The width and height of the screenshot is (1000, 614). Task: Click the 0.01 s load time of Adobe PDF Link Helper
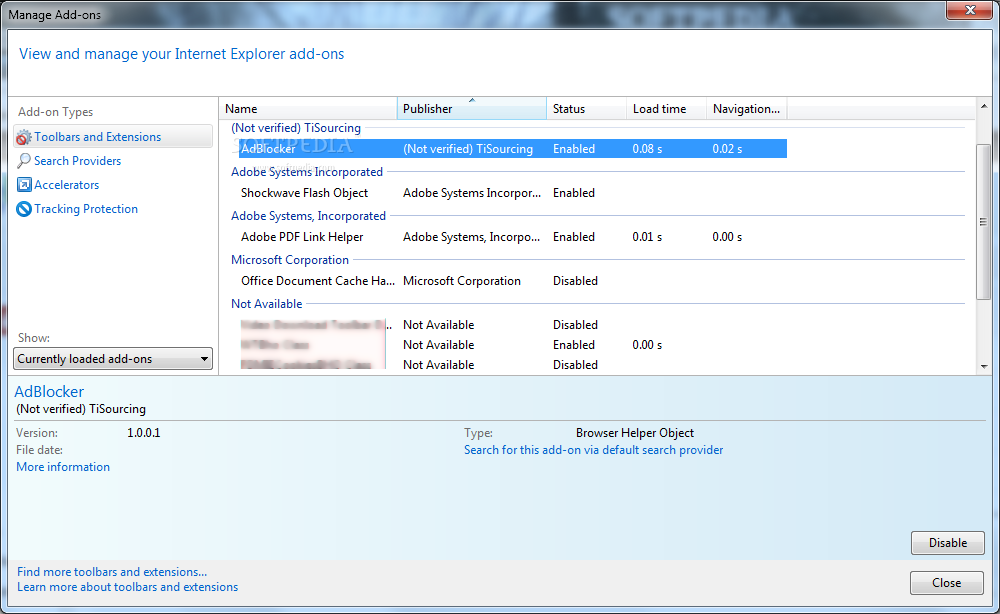click(x=647, y=237)
